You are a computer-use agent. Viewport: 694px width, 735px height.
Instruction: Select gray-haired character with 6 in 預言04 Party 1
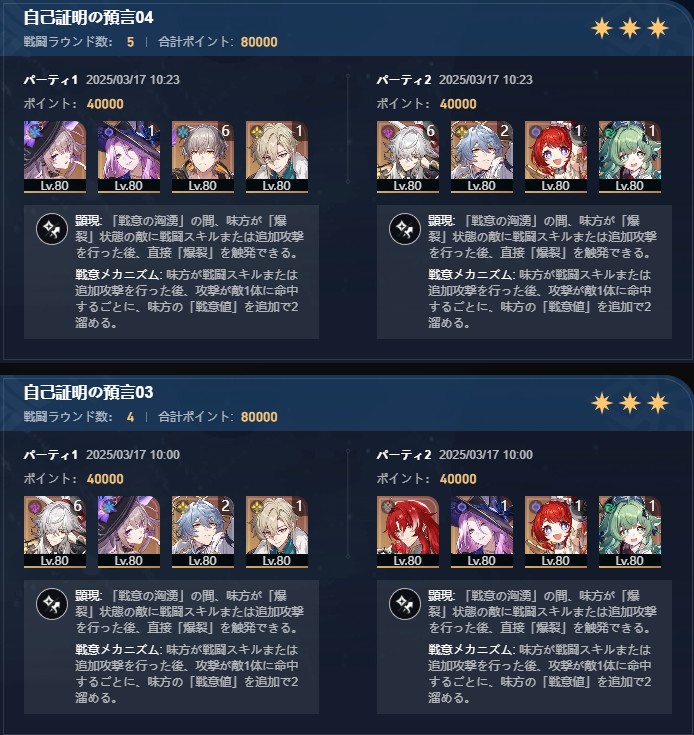click(203, 157)
